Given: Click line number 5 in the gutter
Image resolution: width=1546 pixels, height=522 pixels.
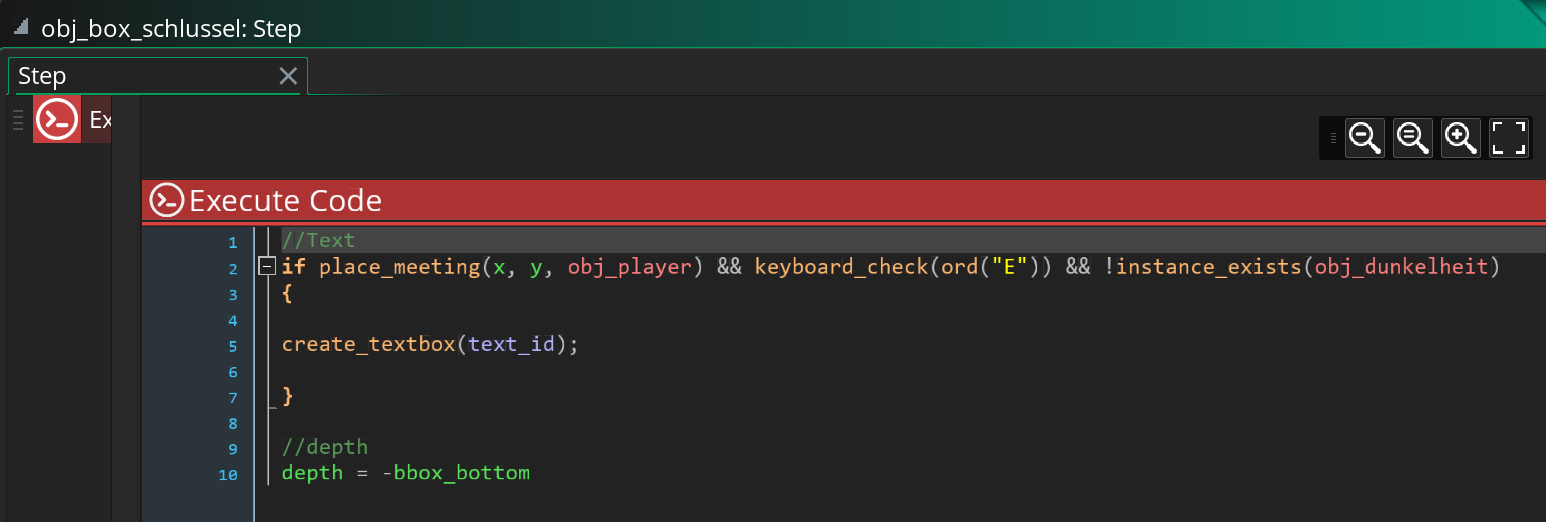Looking at the screenshot, I should tap(233, 346).
